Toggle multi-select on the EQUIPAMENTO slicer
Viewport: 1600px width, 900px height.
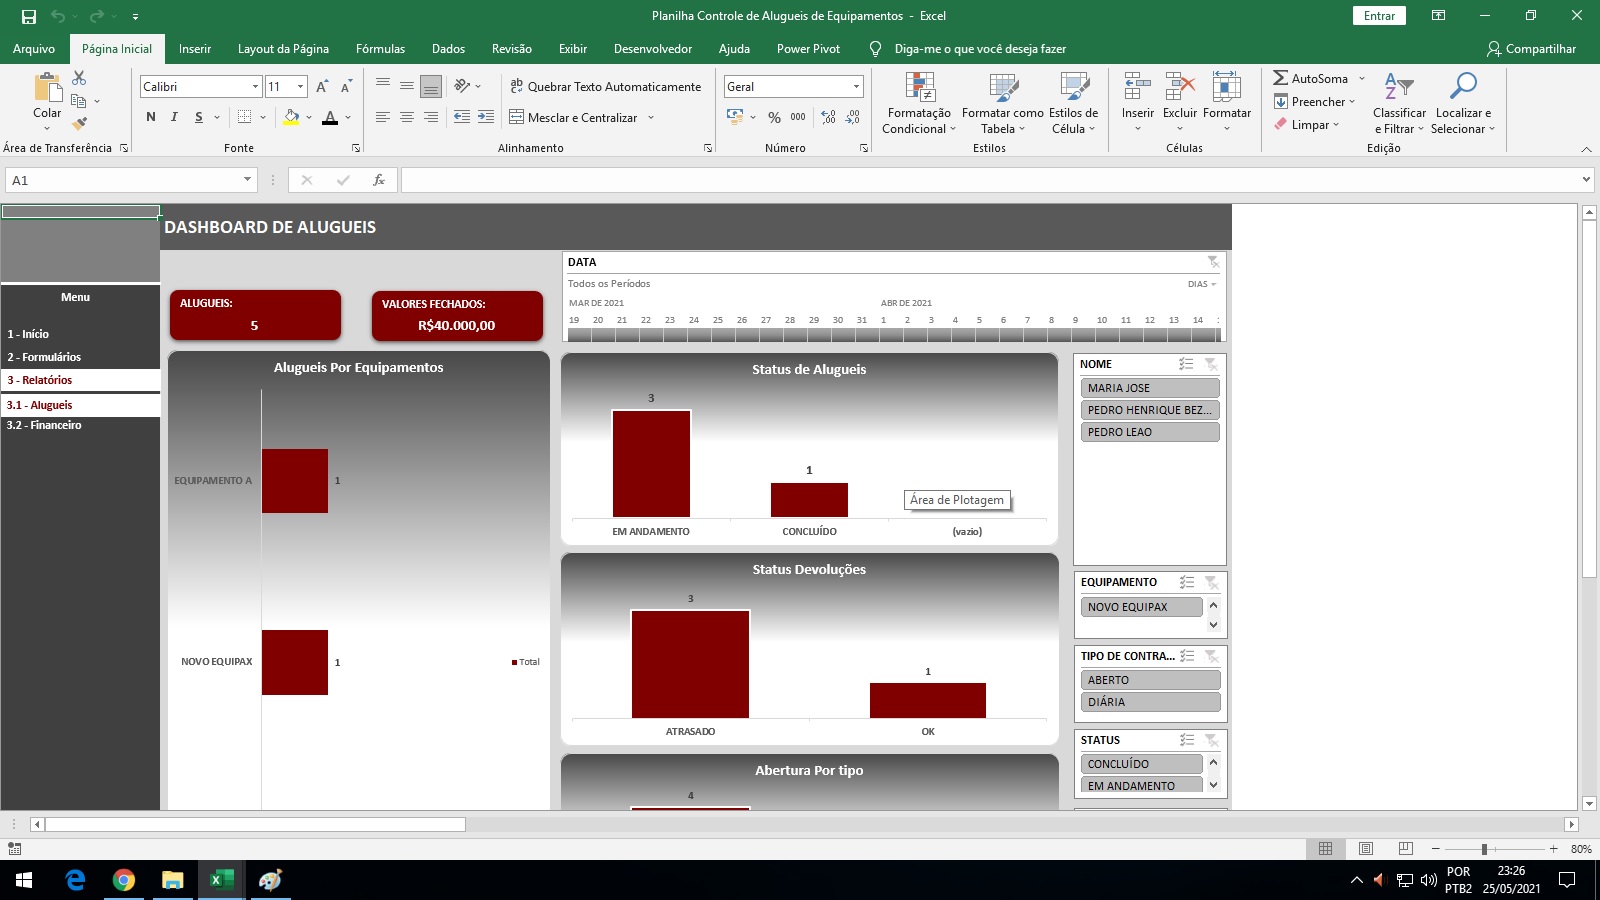click(x=1187, y=582)
